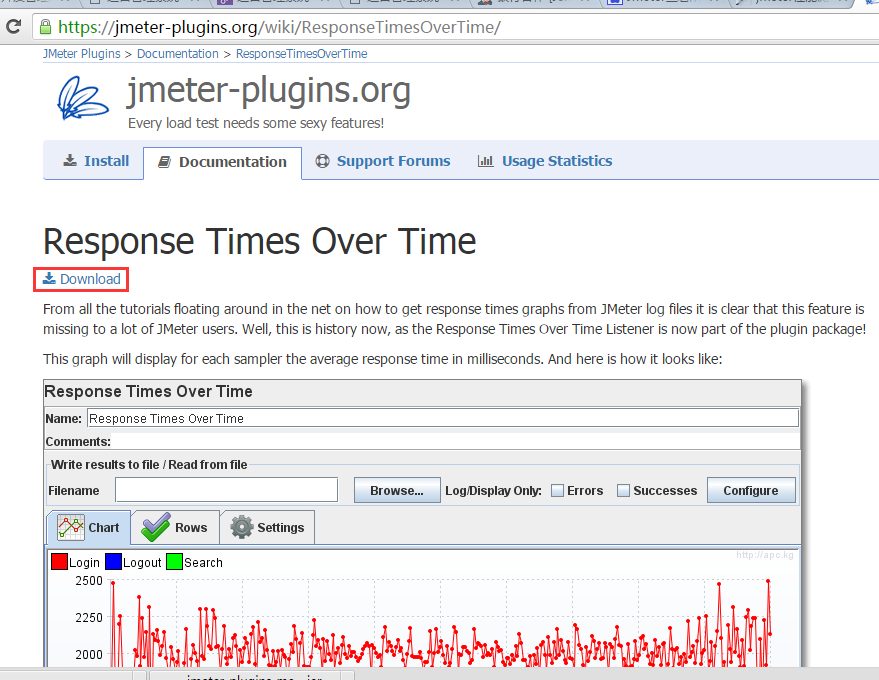Click the Name input field

[x=443, y=418]
